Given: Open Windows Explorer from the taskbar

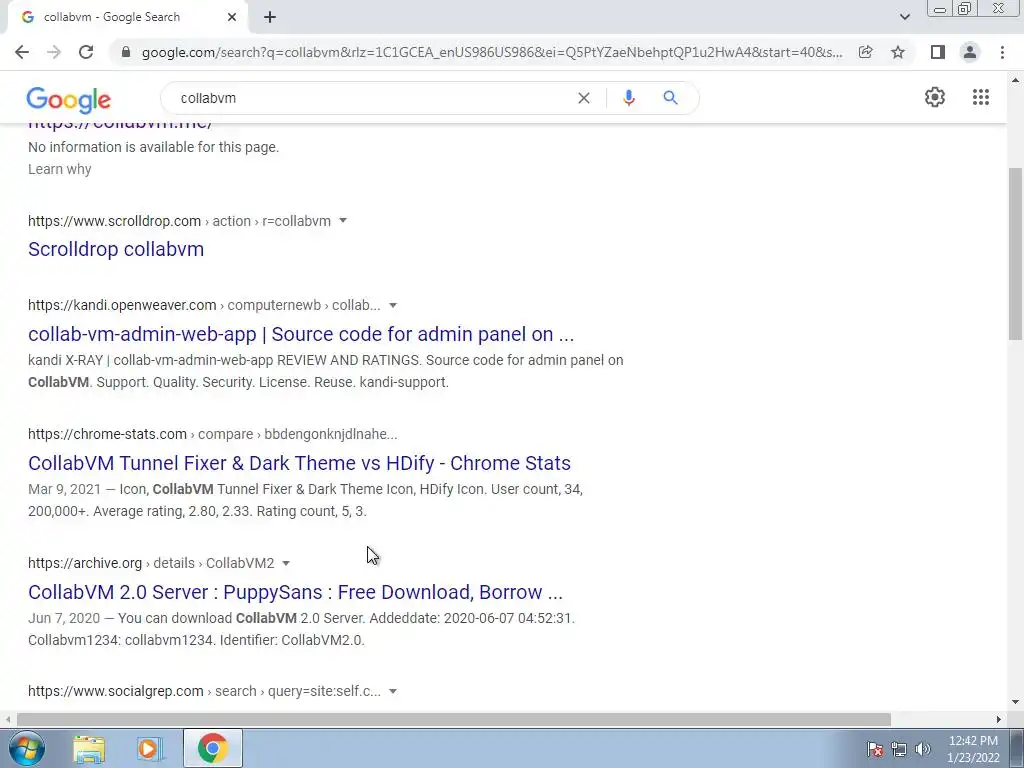Looking at the screenshot, I should [x=89, y=749].
